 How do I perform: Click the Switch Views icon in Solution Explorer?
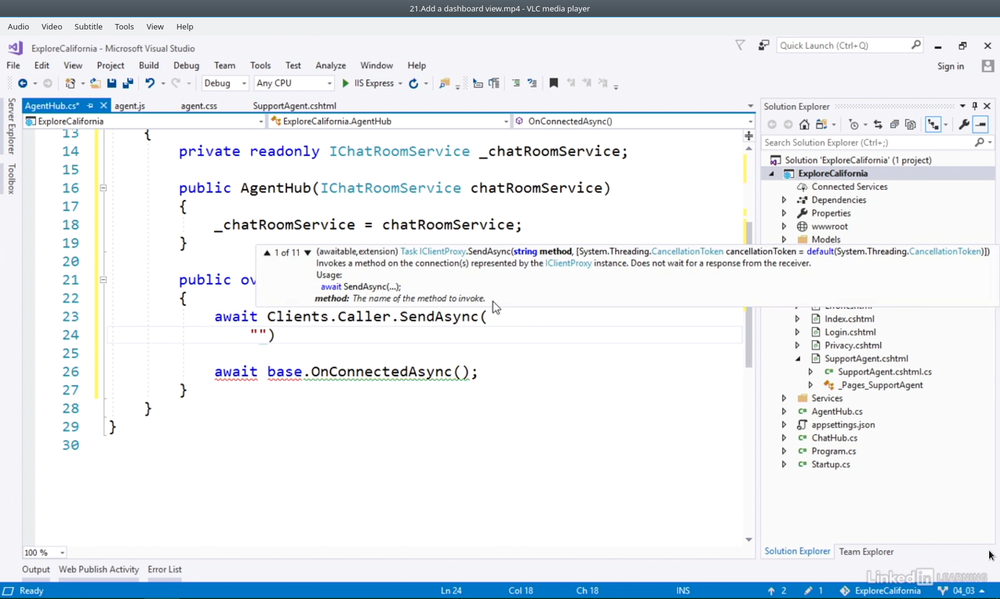coord(821,124)
